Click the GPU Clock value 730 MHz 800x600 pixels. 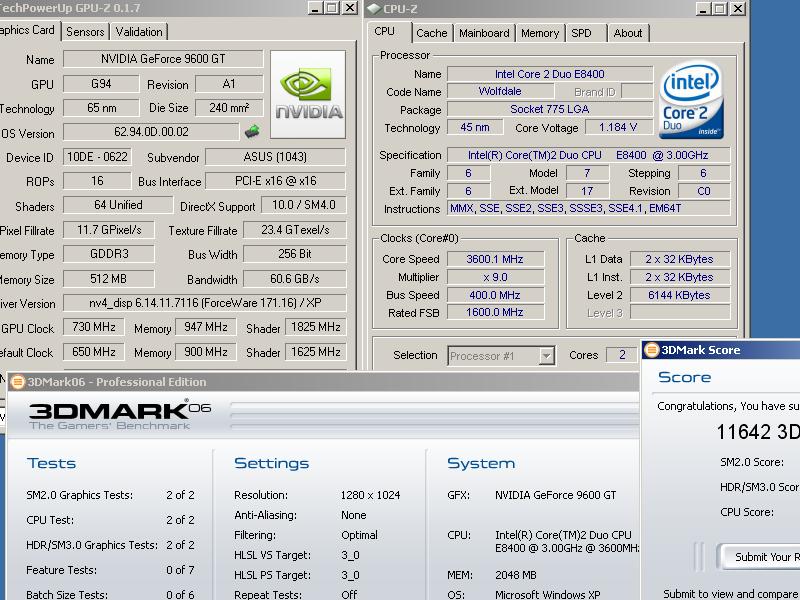click(93, 327)
